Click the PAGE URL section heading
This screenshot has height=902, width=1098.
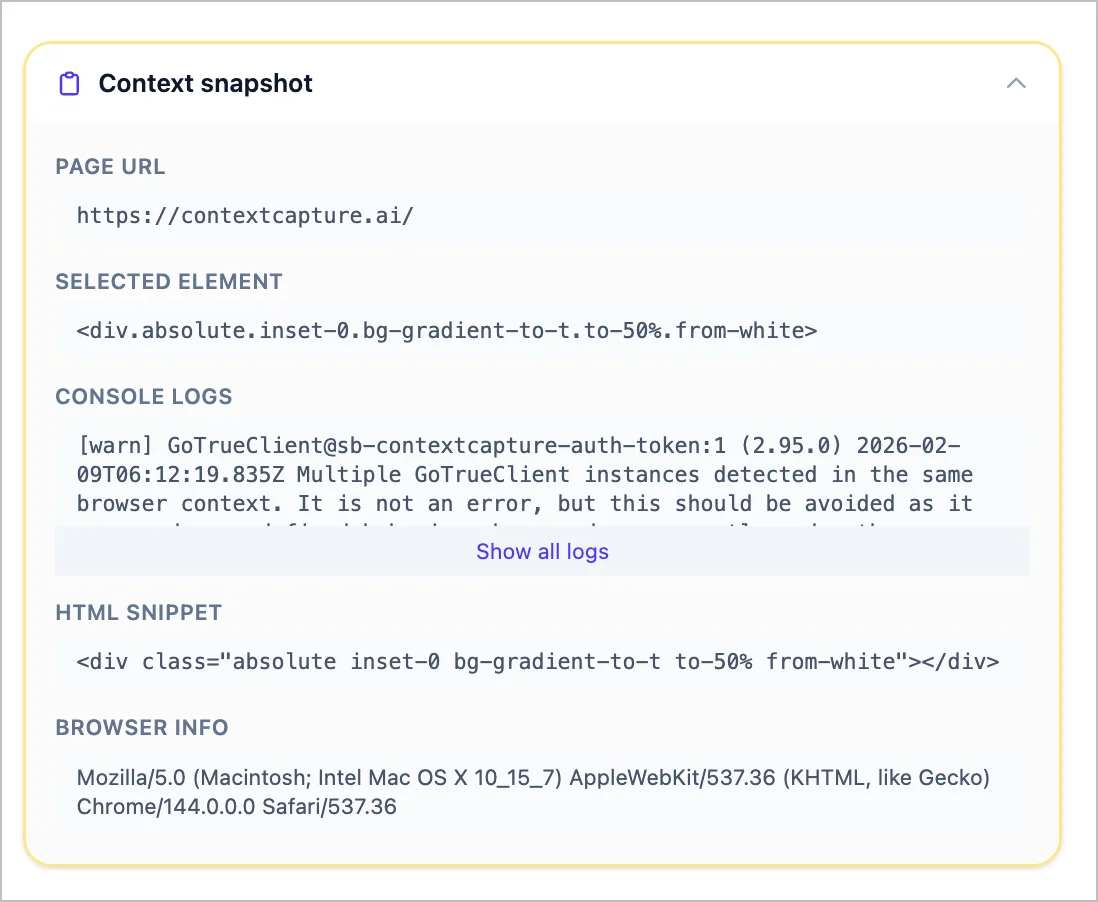click(110, 167)
